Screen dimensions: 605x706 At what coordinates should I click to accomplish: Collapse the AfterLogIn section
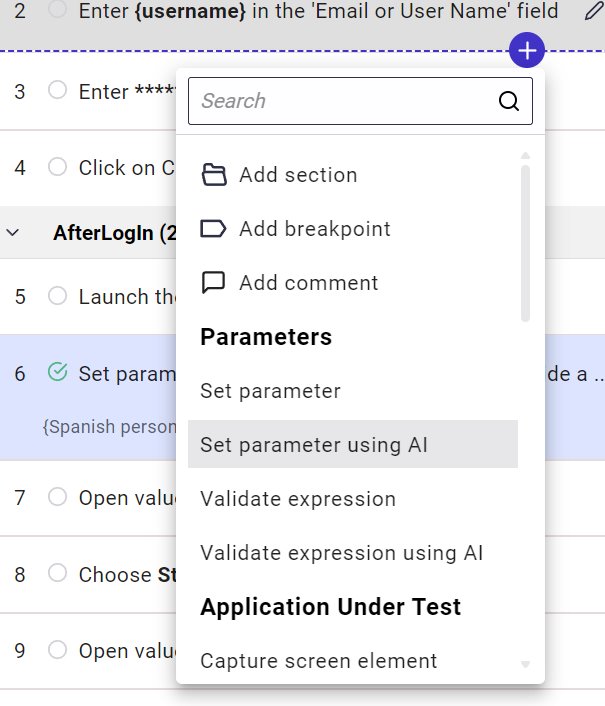click(13, 232)
